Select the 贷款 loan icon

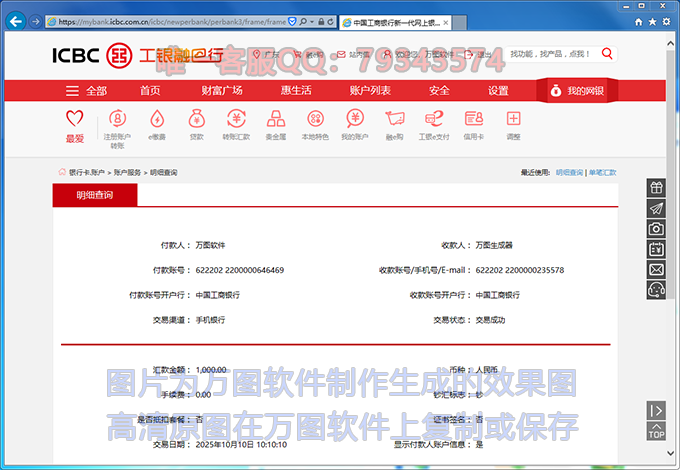point(197,123)
